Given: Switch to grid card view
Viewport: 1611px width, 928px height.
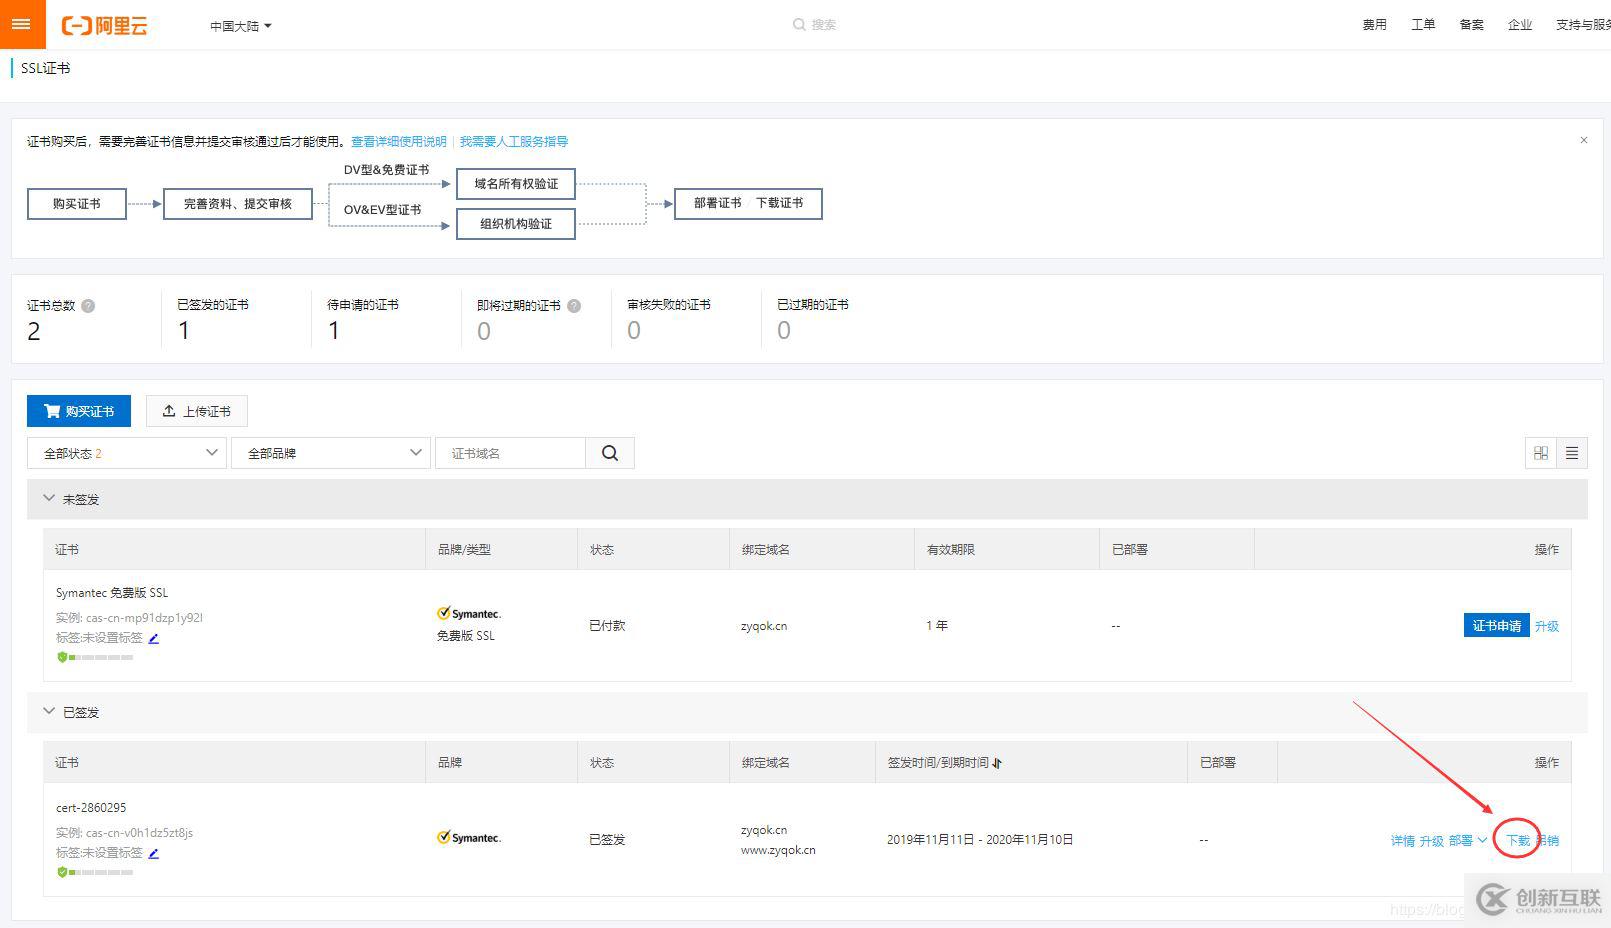Looking at the screenshot, I should 1540,453.
